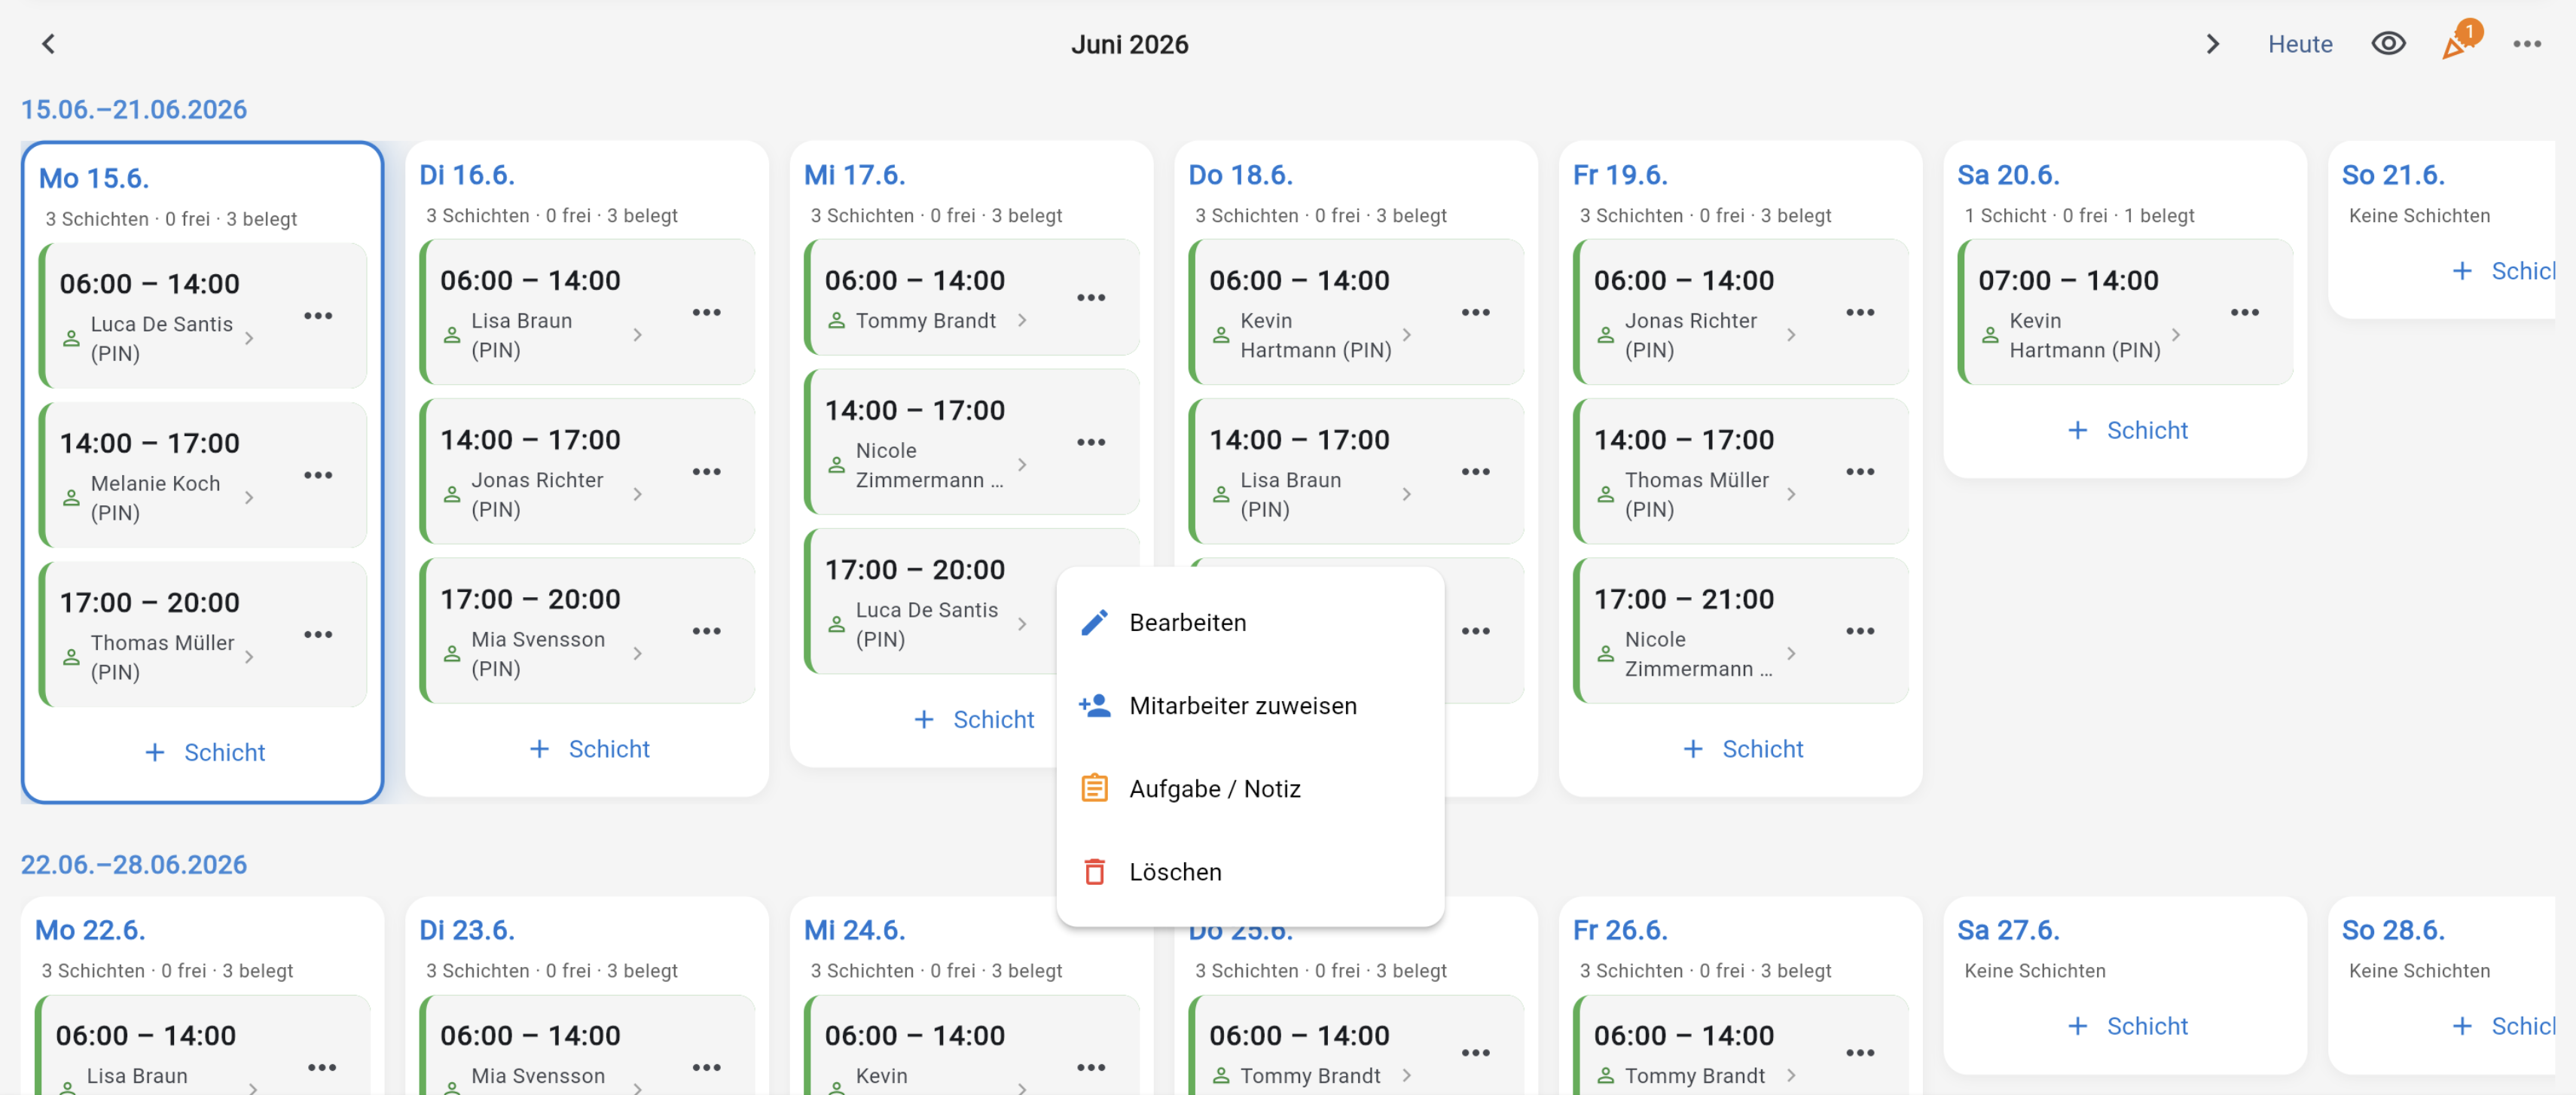Expand Luca De Santis on Mo 15.6. chevron
The height and width of the screenshot is (1095, 2576).
pyautogui.click(x=249, y=338)
